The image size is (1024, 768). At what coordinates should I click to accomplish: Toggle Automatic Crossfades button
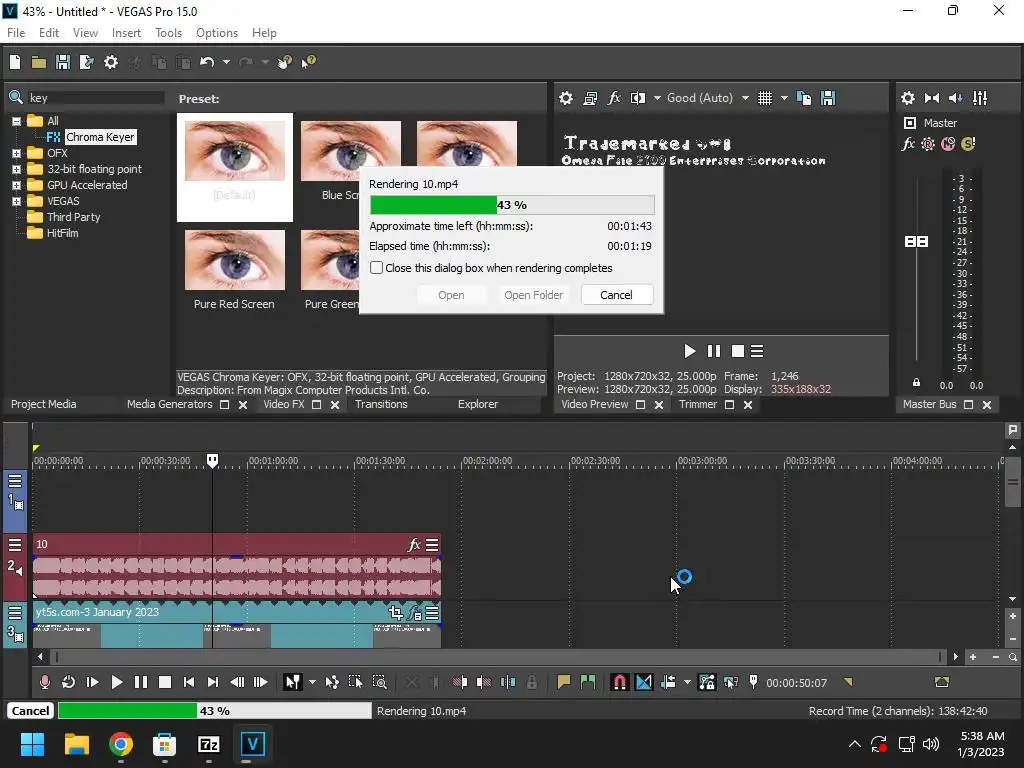point(644,682)
